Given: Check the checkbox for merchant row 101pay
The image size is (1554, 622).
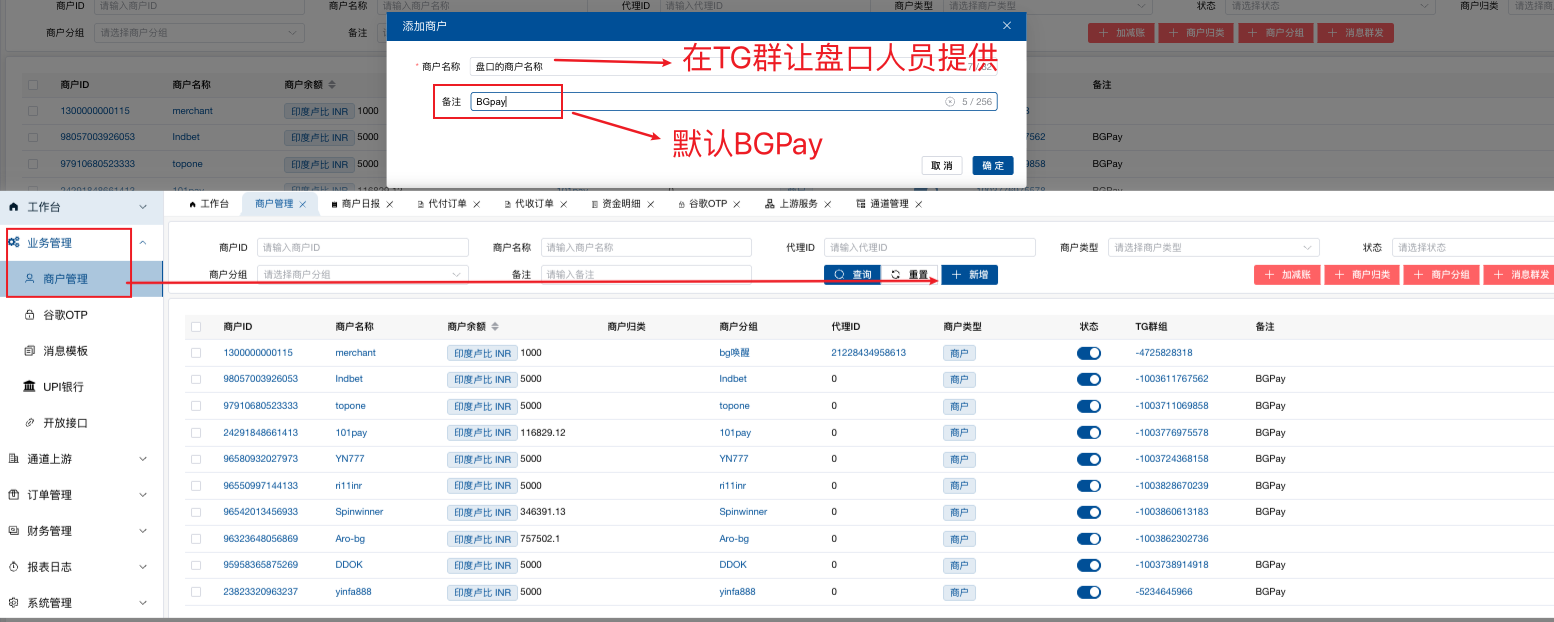Looking at the screenshot, I should coord(196,433).
